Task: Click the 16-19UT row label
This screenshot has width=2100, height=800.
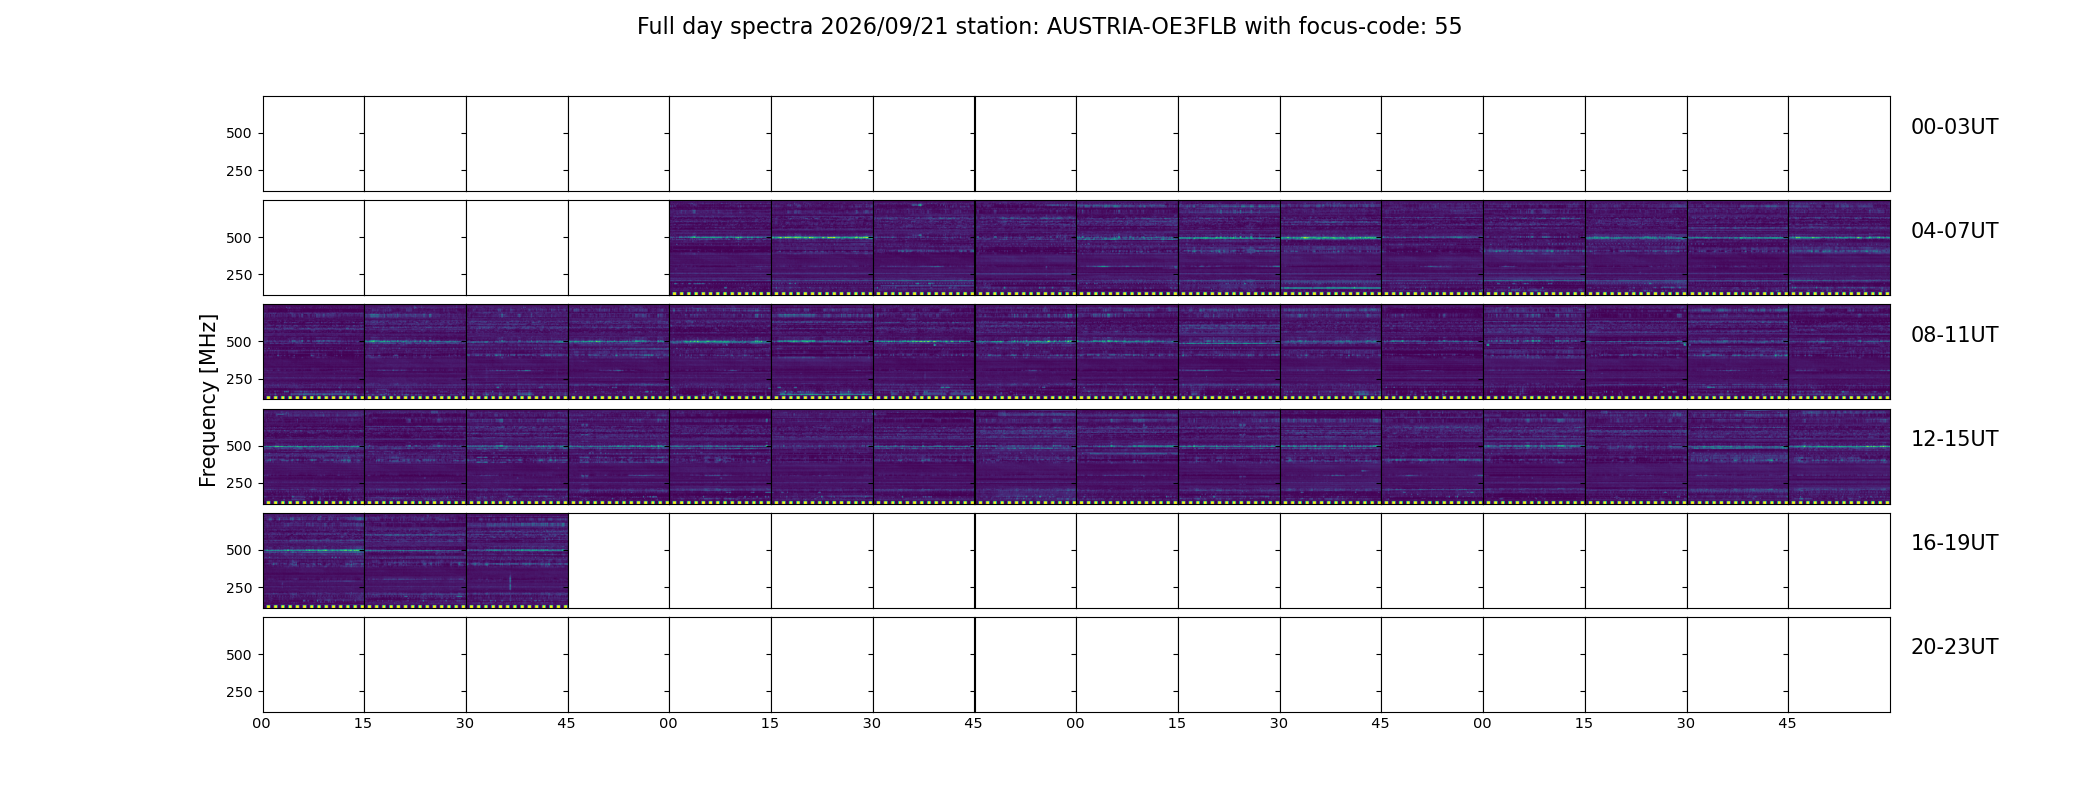Action: (1954, 543)
